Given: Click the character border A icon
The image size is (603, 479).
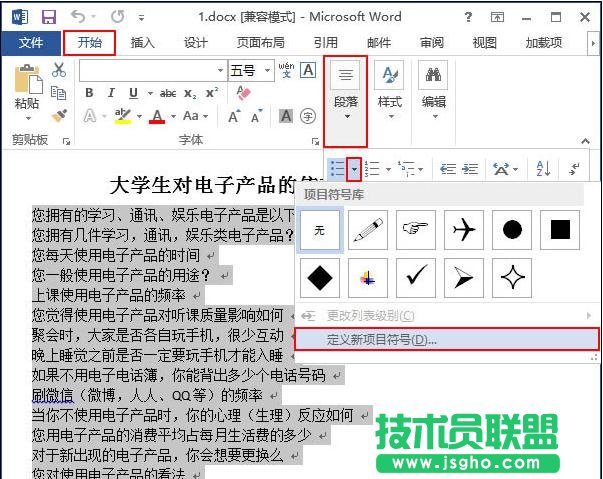Looking at the screenshot, I should (308, 70).
